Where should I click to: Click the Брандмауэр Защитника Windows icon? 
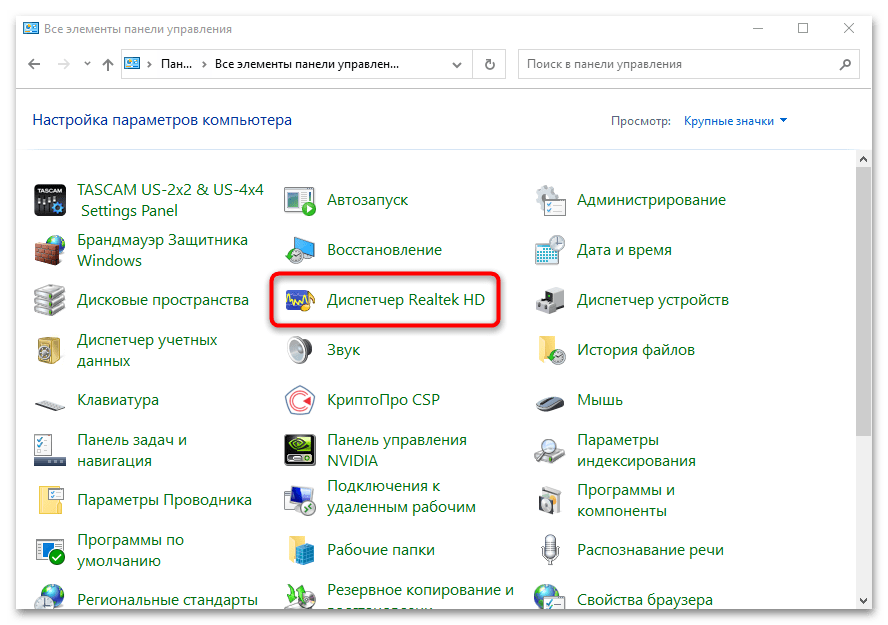[50, 250]
